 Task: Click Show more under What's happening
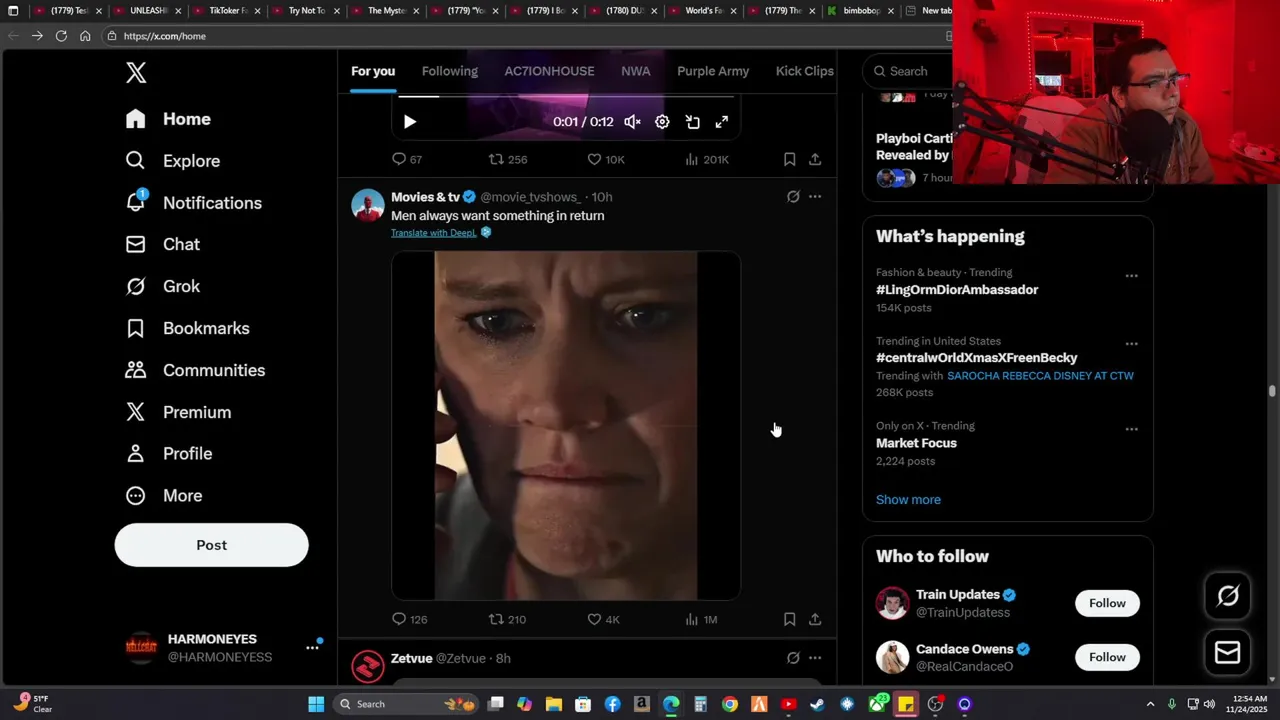pos(908,500)
